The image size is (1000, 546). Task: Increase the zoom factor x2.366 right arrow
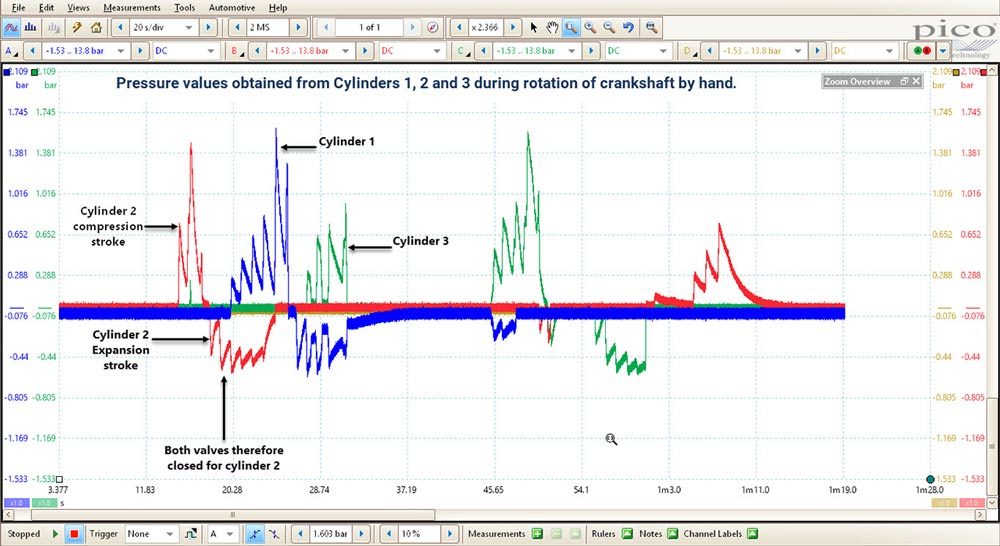point(513,27)
